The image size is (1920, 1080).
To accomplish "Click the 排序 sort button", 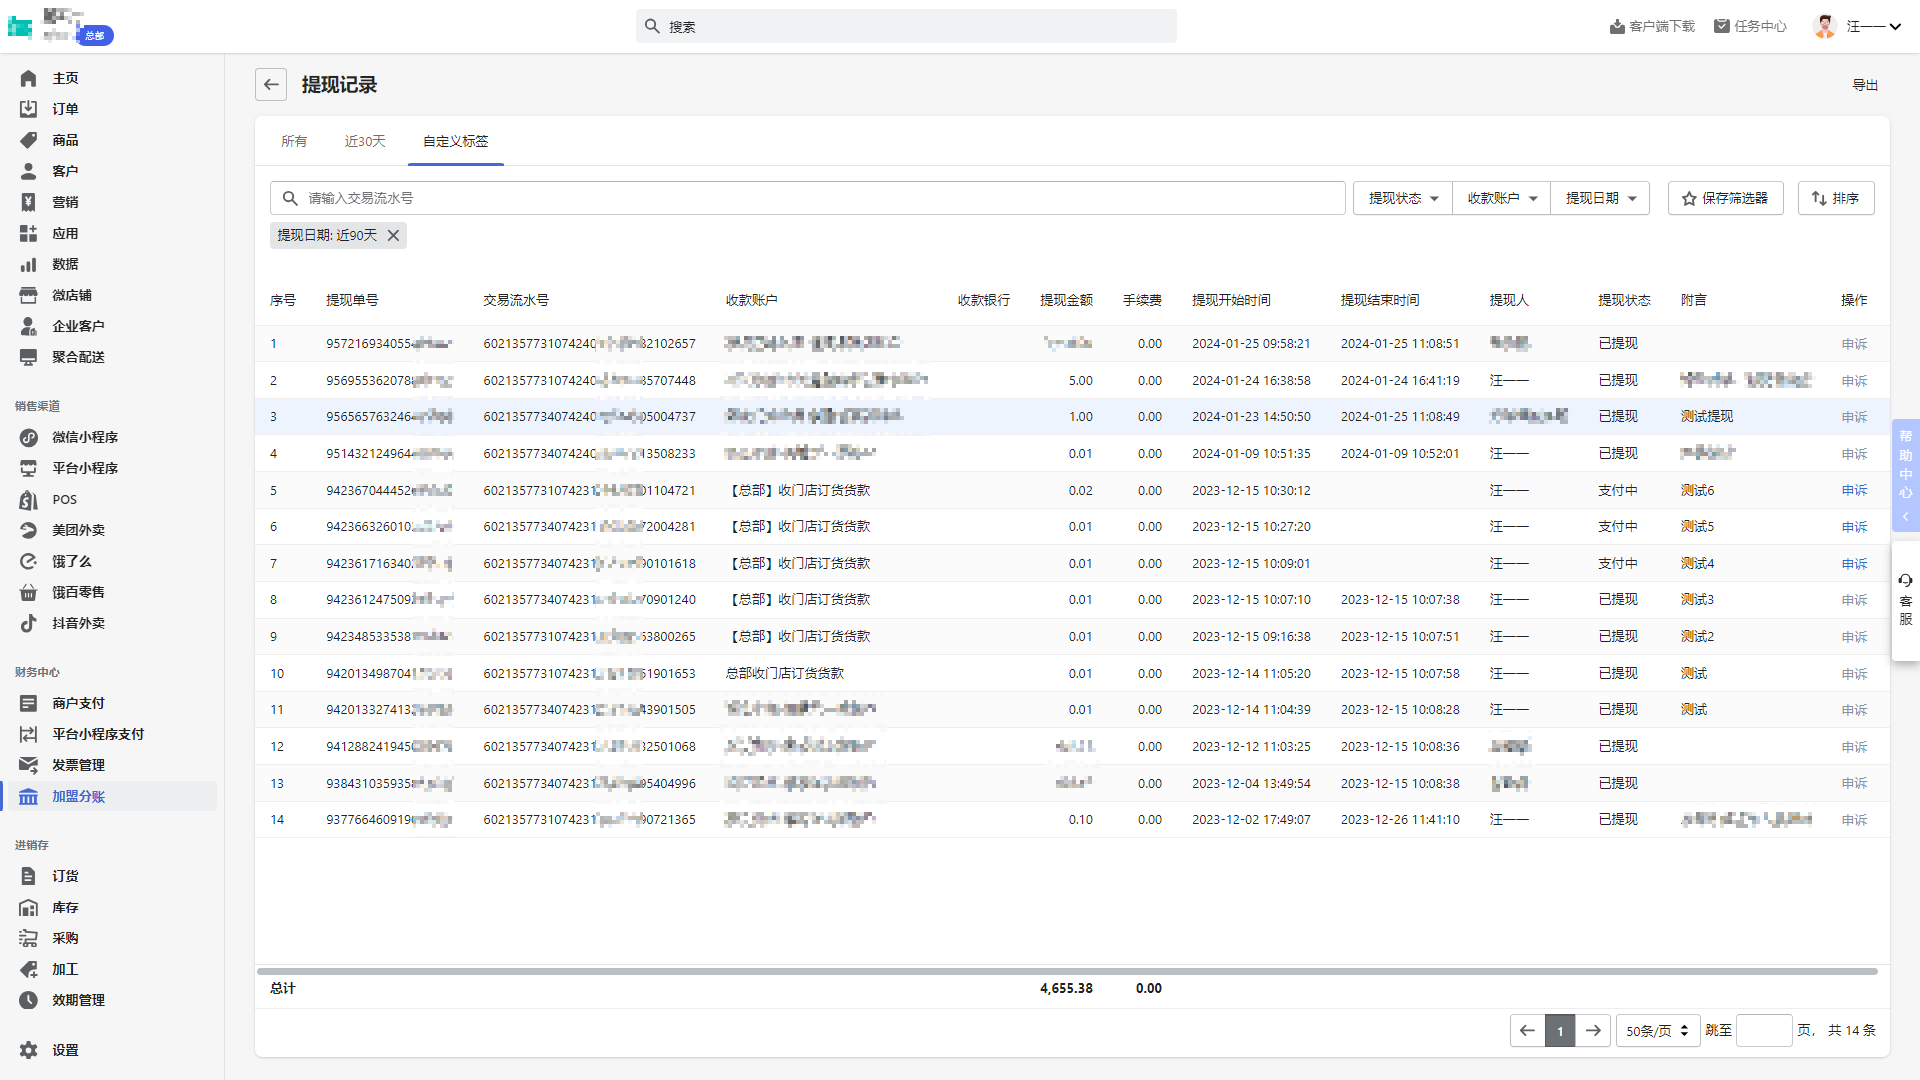I will tap(1835, 198).
